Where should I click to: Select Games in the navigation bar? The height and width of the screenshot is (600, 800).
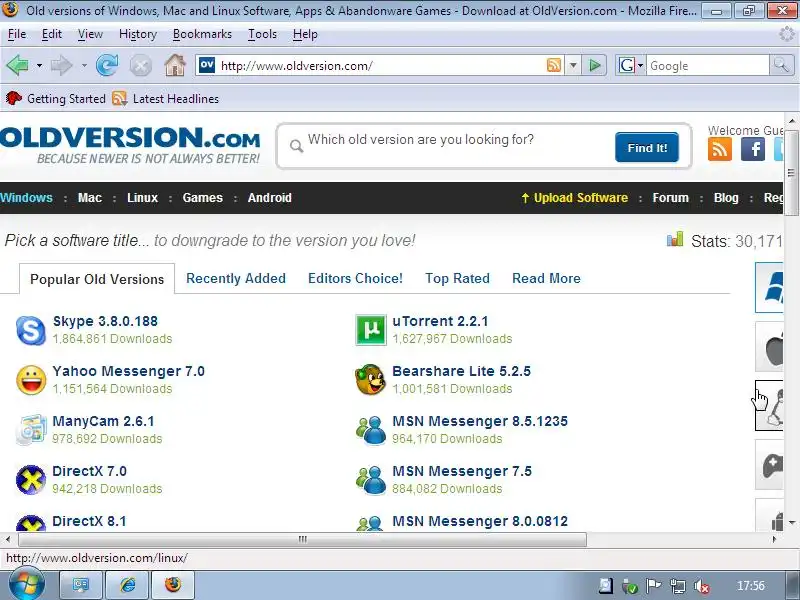pos(203,198)
